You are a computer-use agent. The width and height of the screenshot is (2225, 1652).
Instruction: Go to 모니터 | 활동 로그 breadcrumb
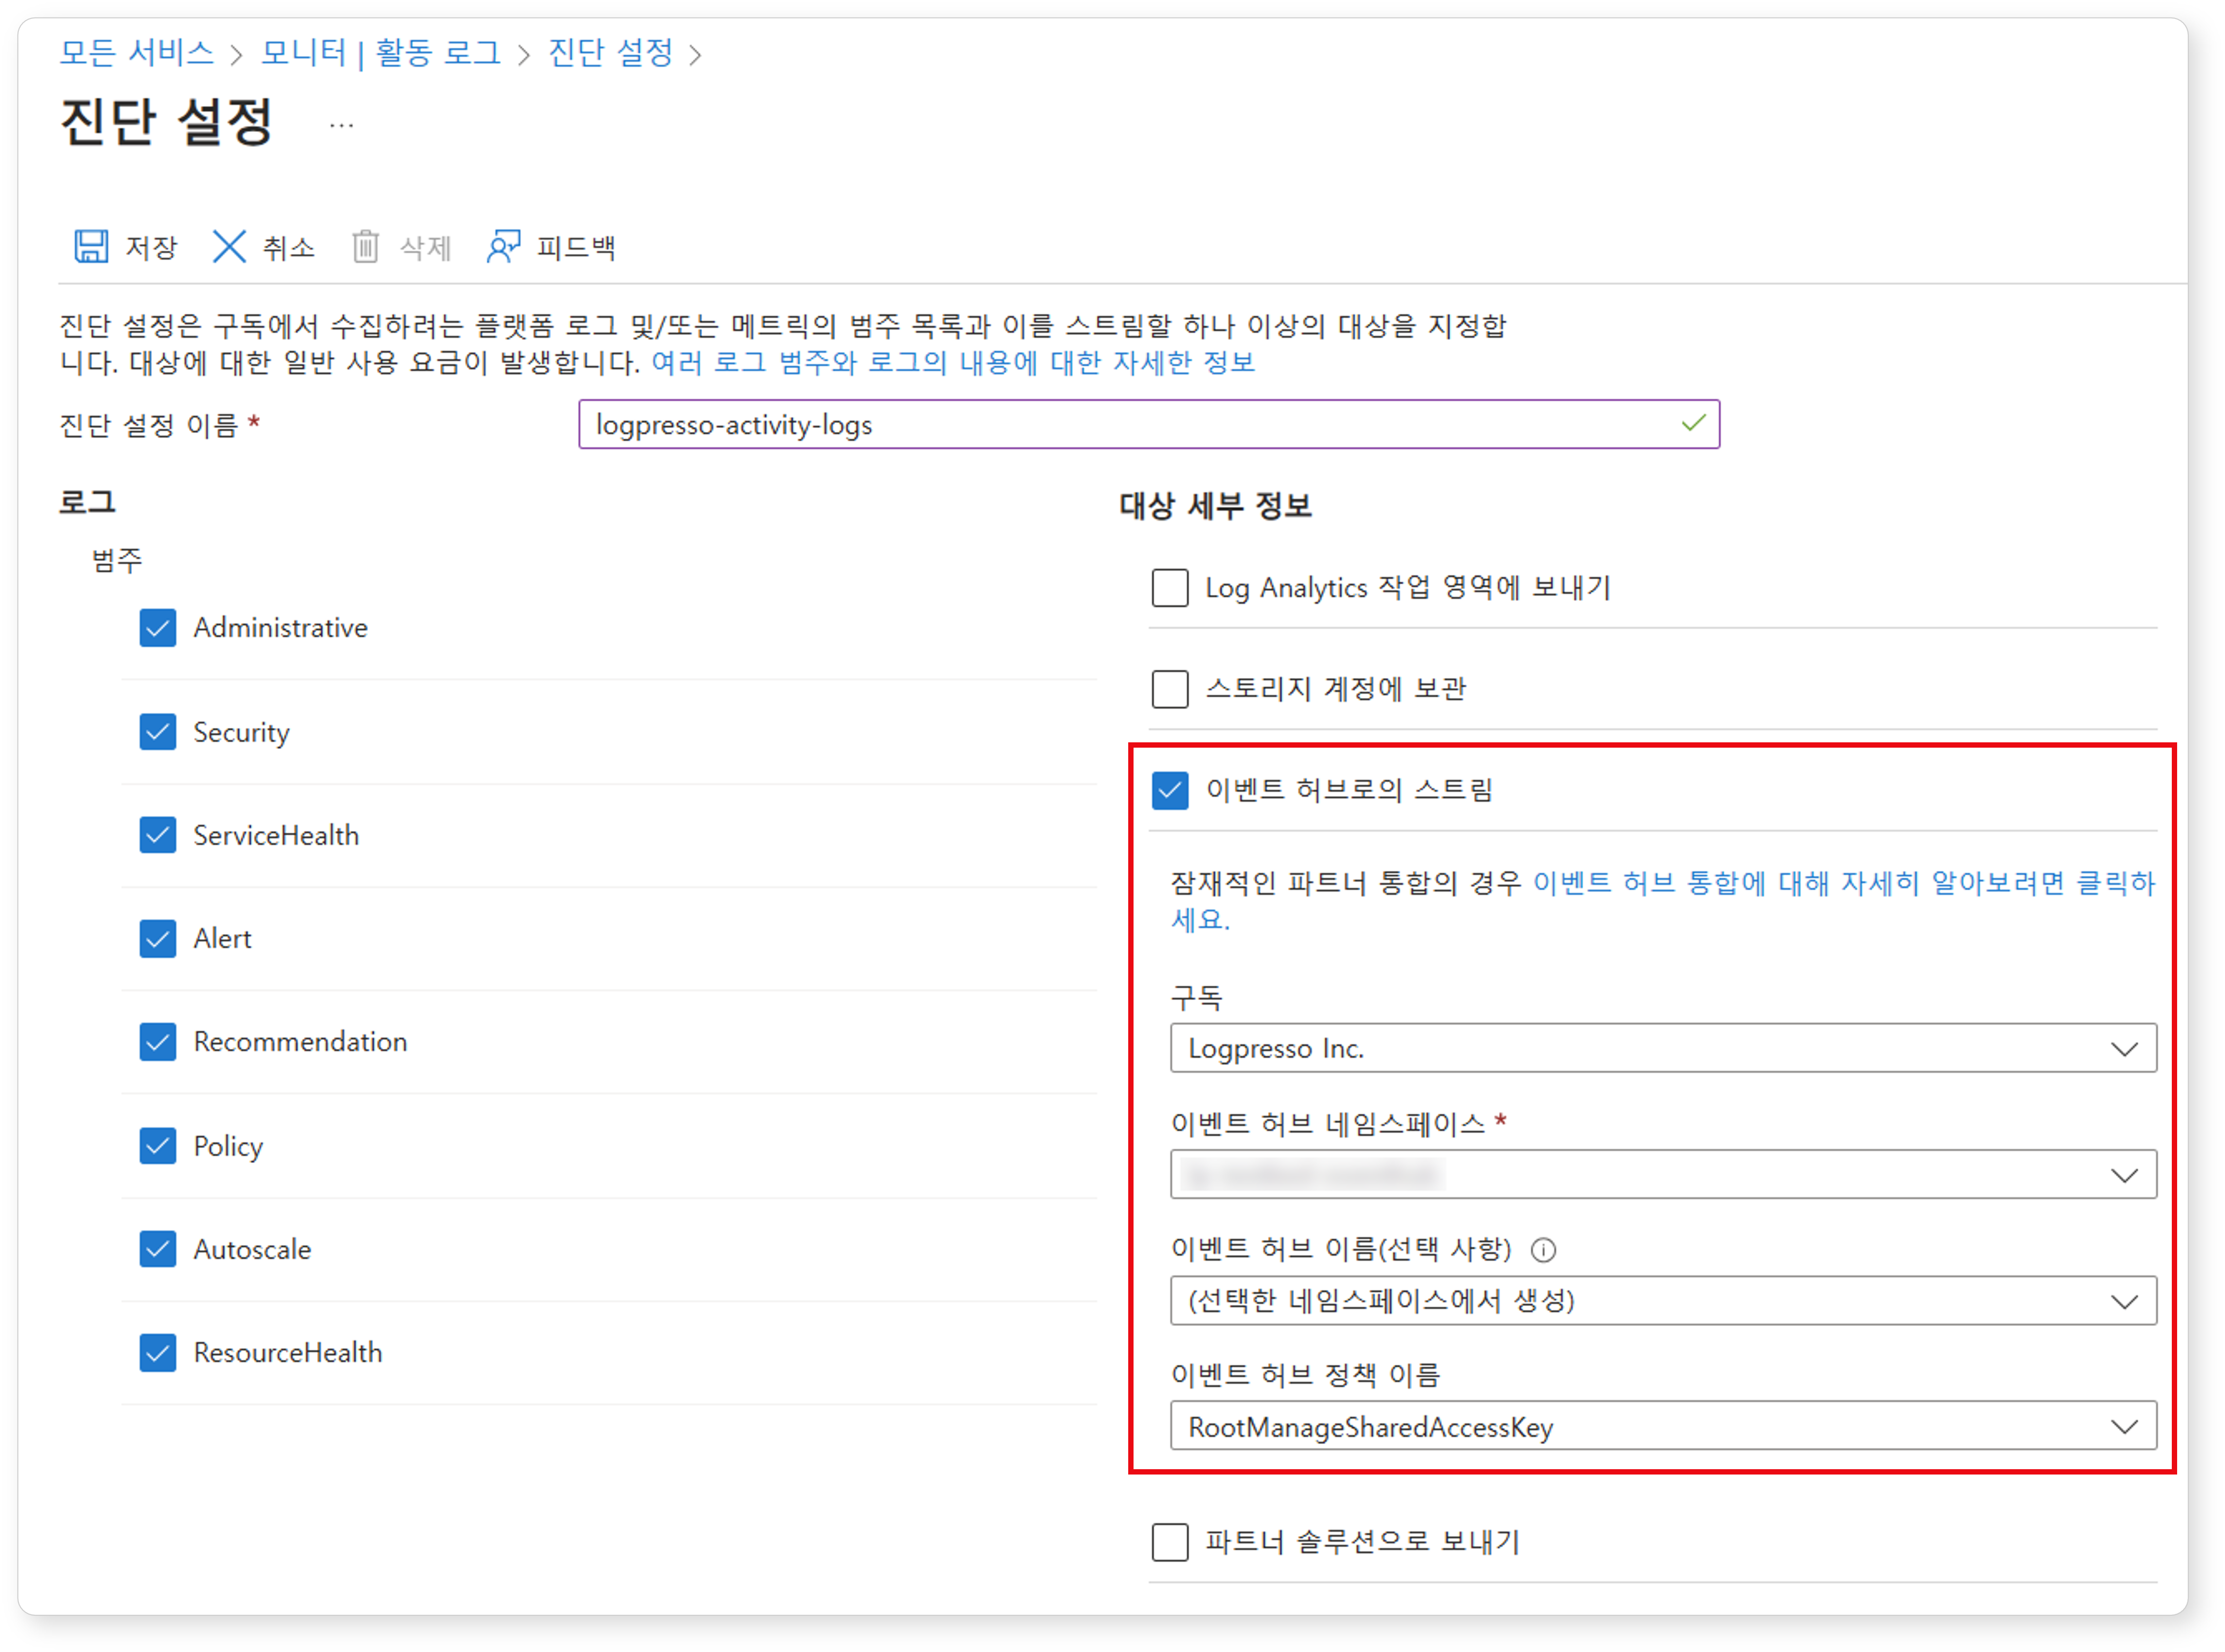[380, 52]
